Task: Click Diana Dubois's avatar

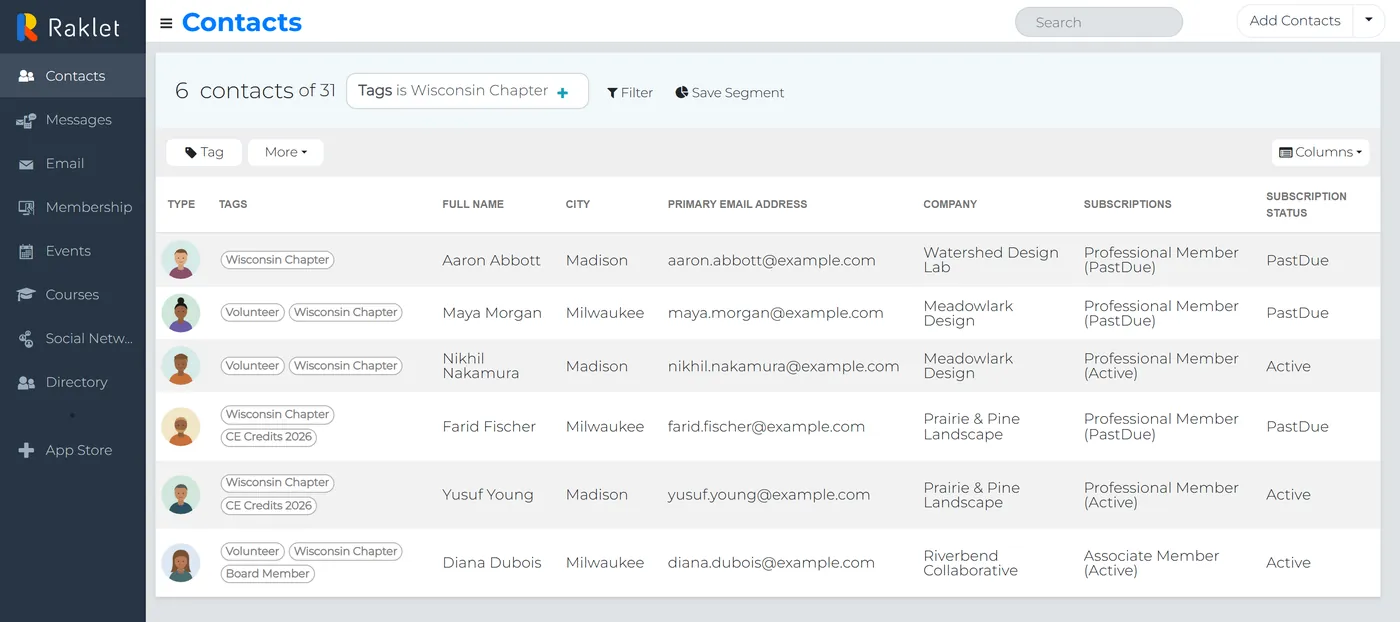Action: pyautogui.click(x=181, y=562)
